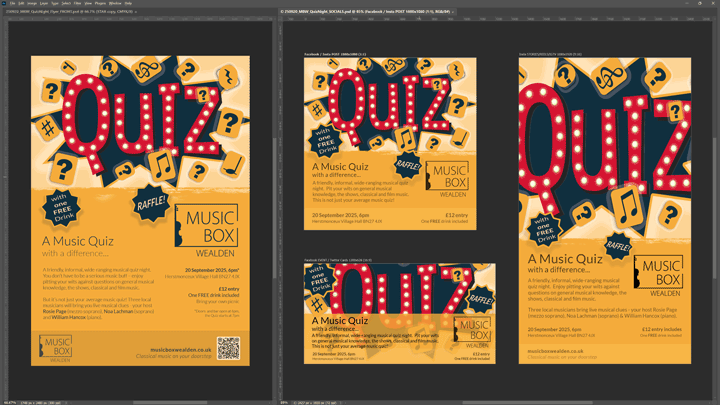Open the Edit menu
The image size is (720, 405).
[21, 3]
